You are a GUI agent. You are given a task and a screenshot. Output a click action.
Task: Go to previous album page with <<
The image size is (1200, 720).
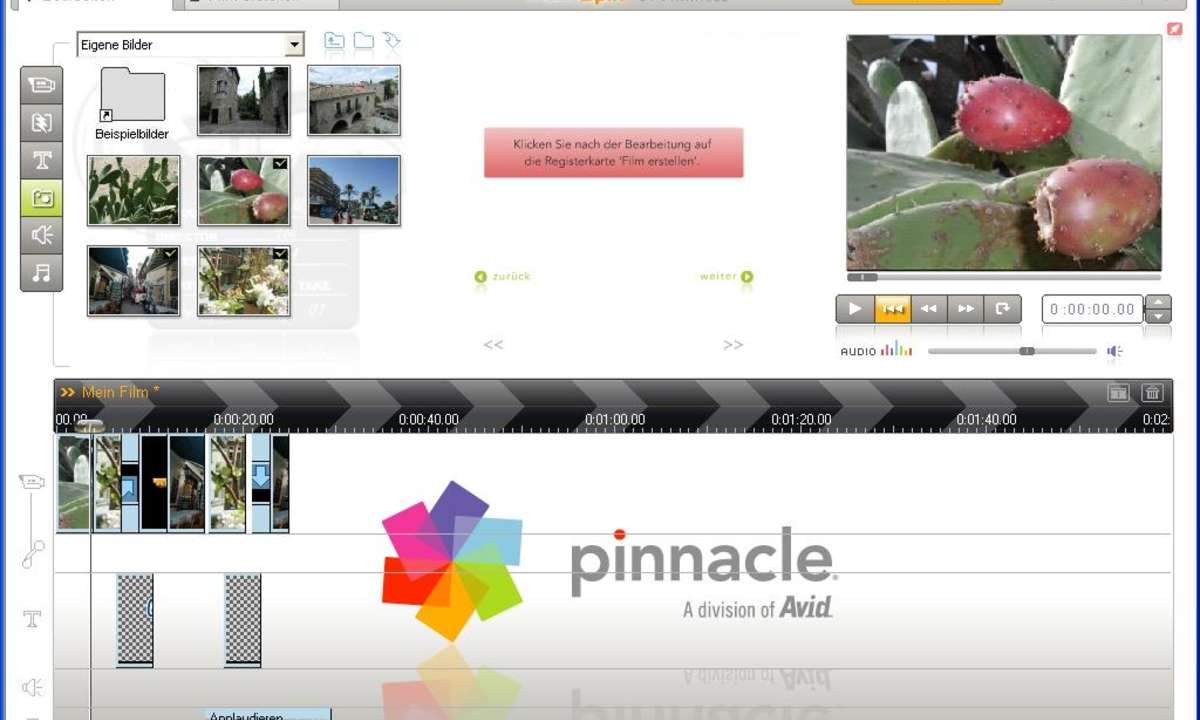[x=493, y=345]
